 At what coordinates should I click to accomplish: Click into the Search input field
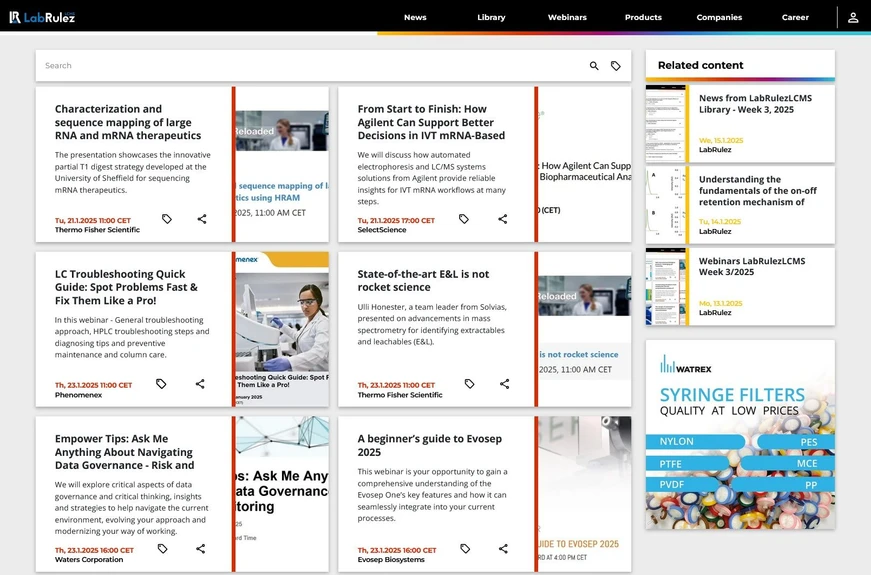tap(300, 66)
